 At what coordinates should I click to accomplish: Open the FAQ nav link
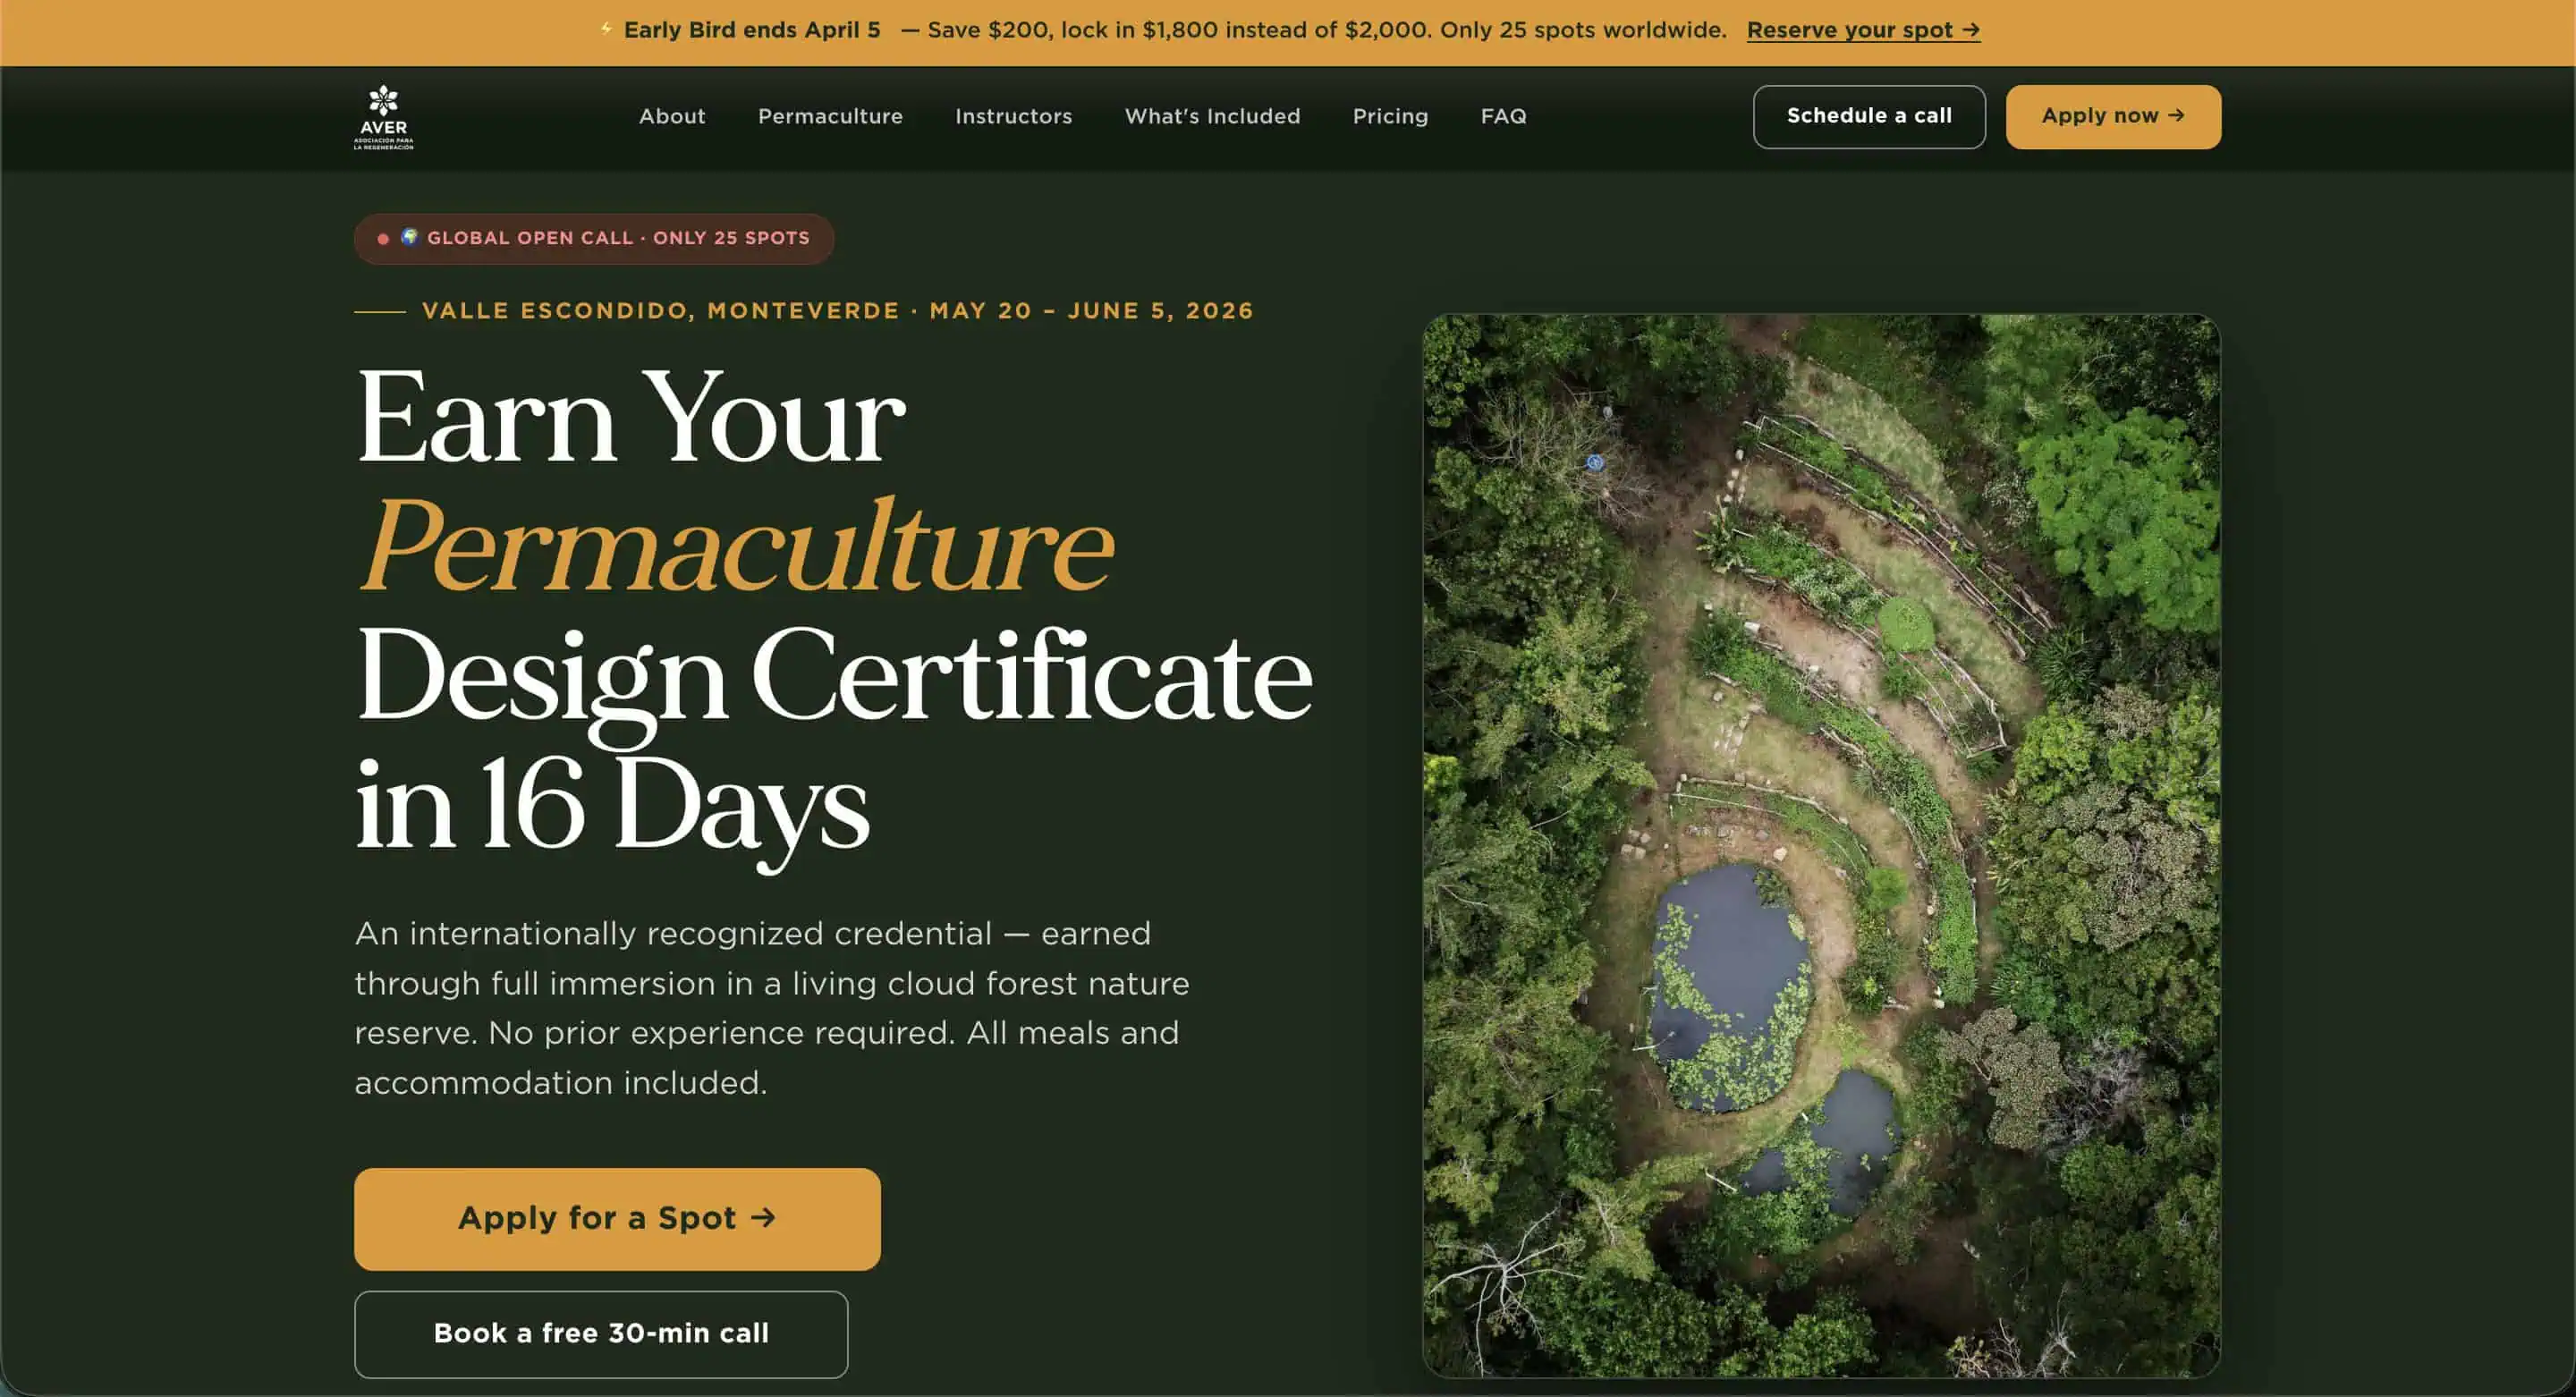(x=1503, y=116)
